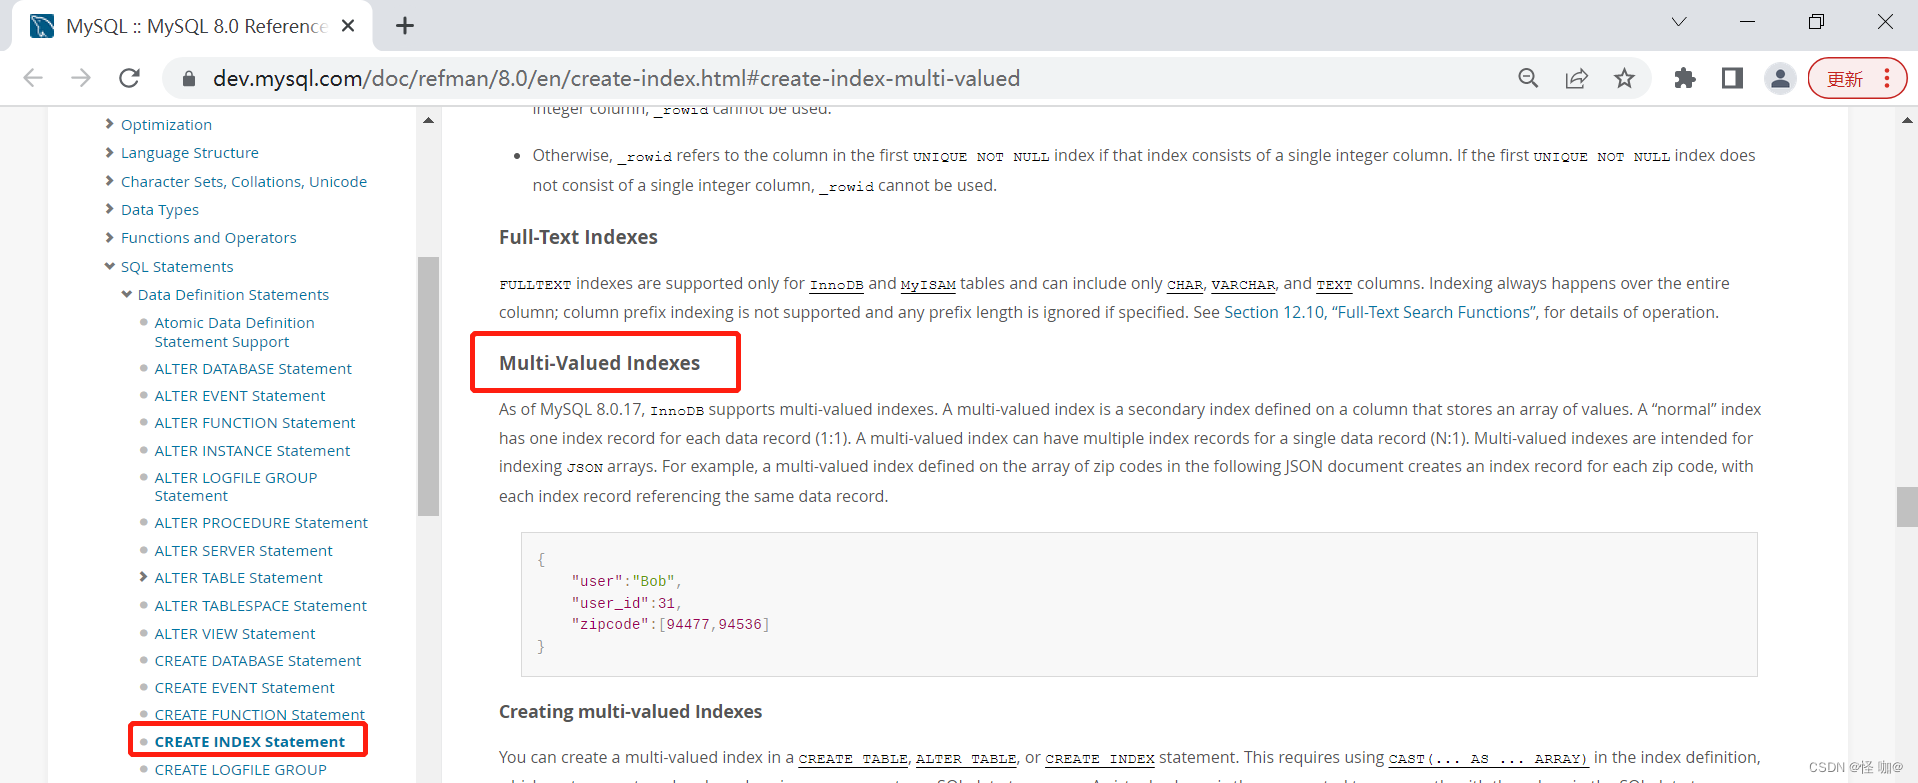The width and height of the screenshot is (1918, 783).
Task: Expand the Functions and Operators node
Action: 109,237
